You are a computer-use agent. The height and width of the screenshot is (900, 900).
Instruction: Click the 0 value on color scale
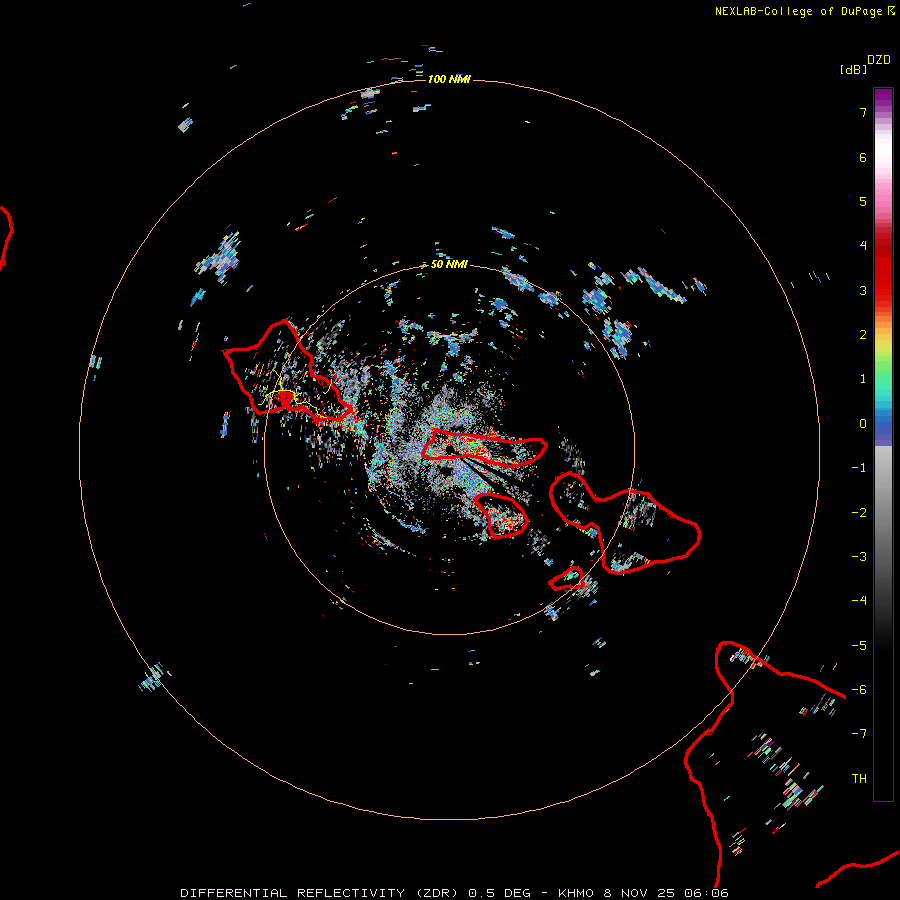(x=863, y=424)
